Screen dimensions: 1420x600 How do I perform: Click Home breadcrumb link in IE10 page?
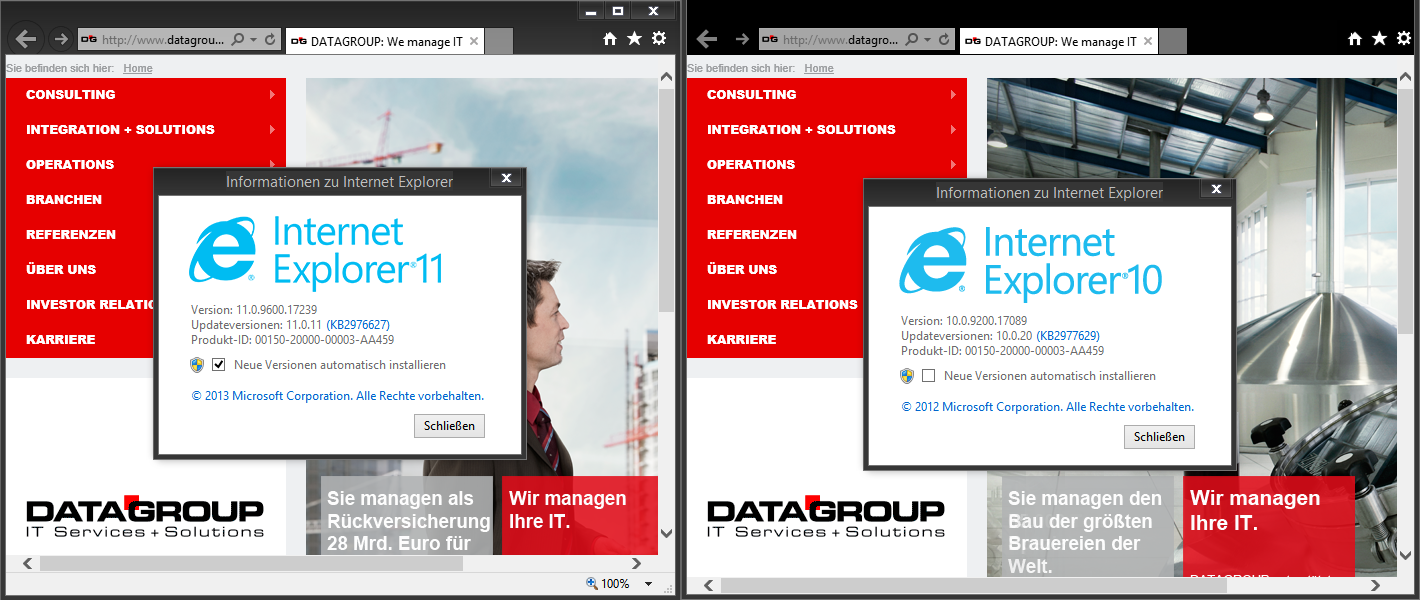818,68
